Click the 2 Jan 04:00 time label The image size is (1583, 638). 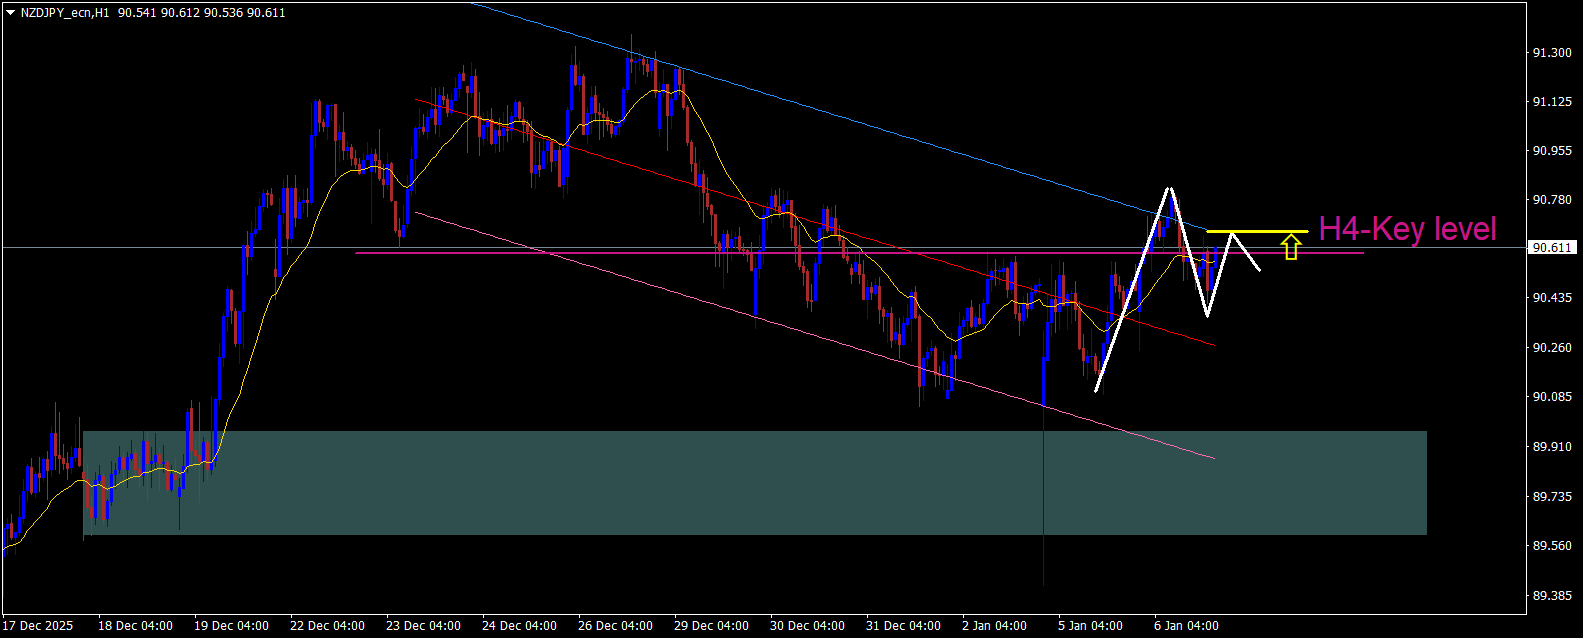pos(995,626)
